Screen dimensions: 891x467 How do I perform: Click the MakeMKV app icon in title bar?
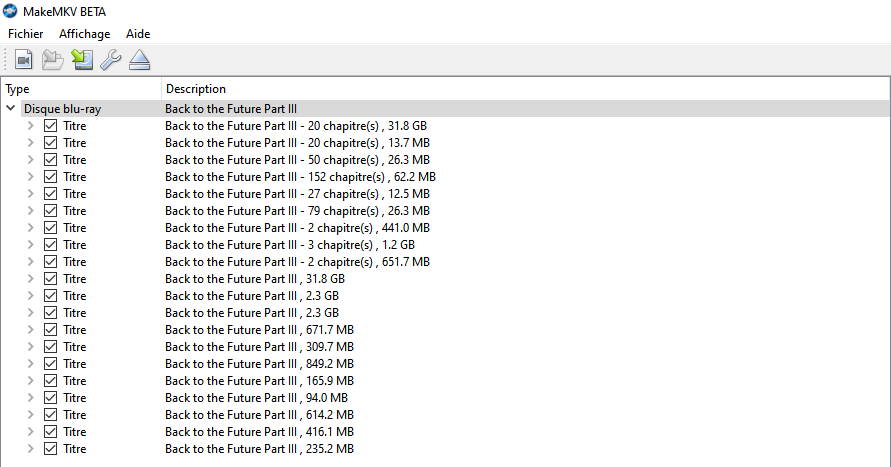tap(11, 11)
